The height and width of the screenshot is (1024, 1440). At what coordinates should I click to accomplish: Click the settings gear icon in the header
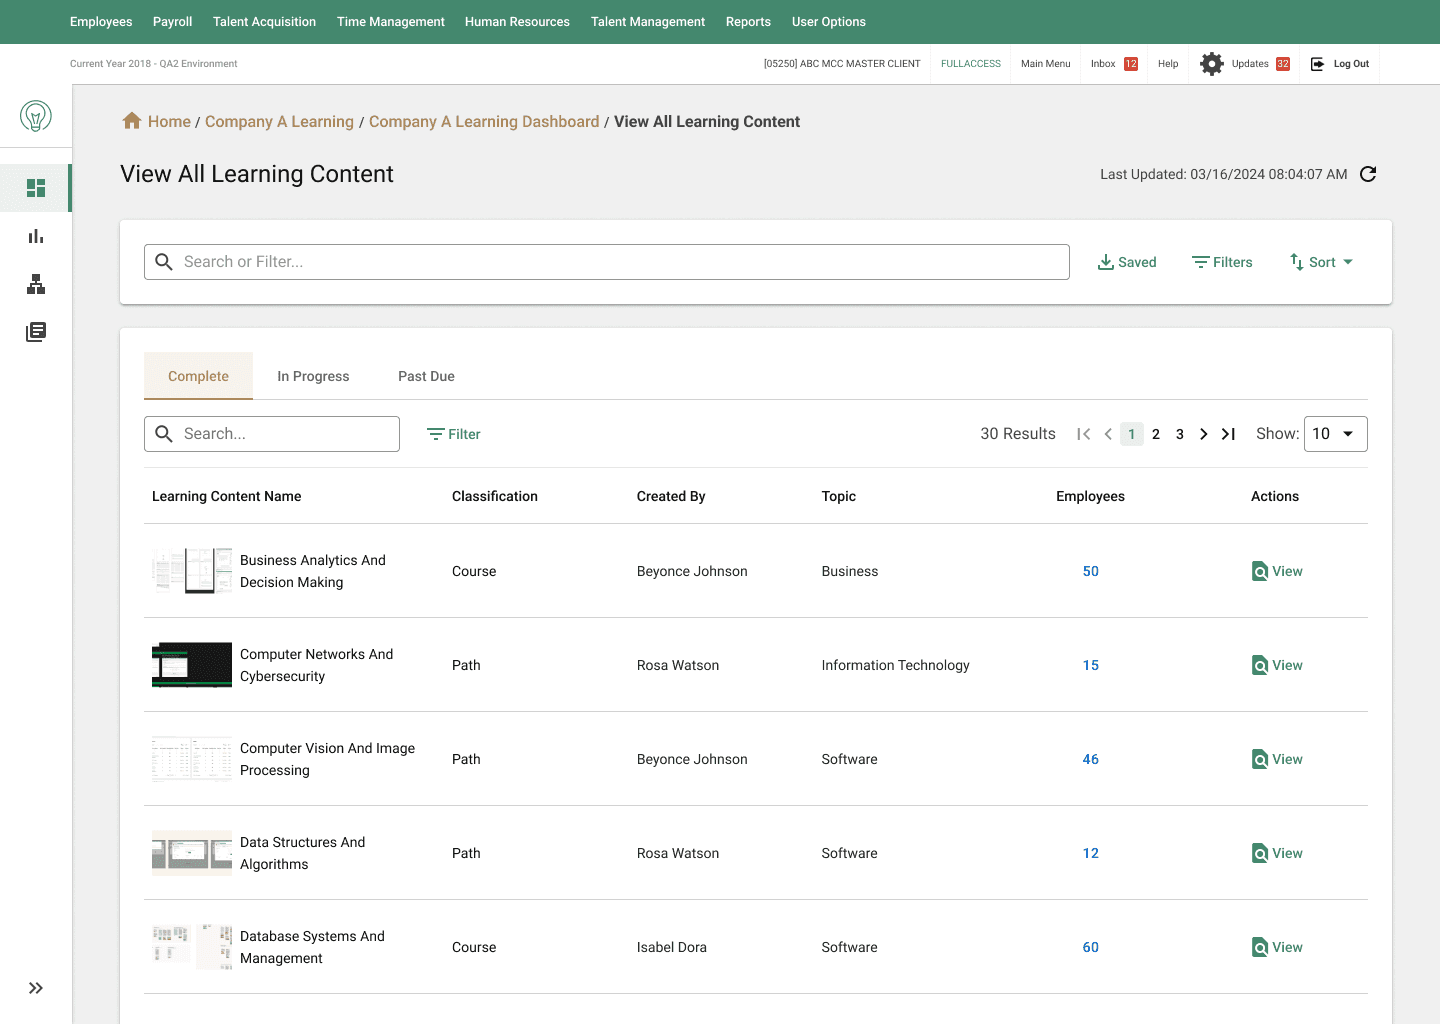1211,64
